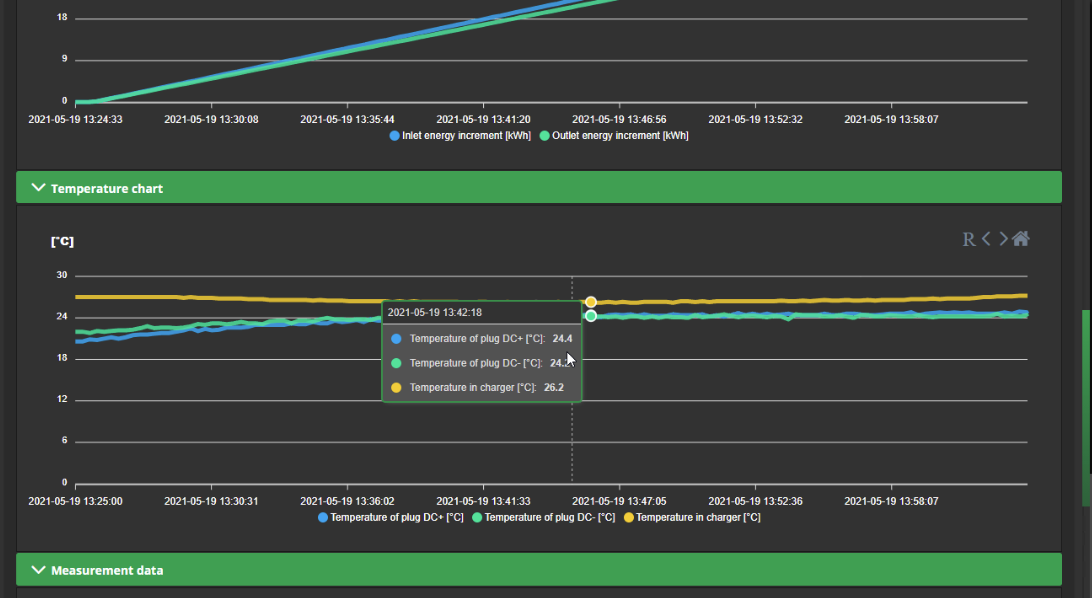Toggle Outlet energy increment series in legend

coord(614,135)
